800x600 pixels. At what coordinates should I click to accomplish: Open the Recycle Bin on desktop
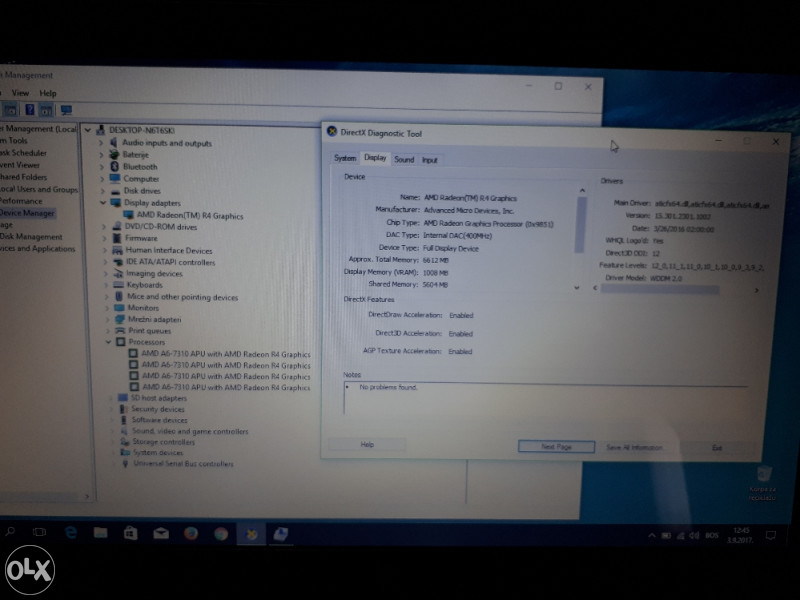pos(763,482)
